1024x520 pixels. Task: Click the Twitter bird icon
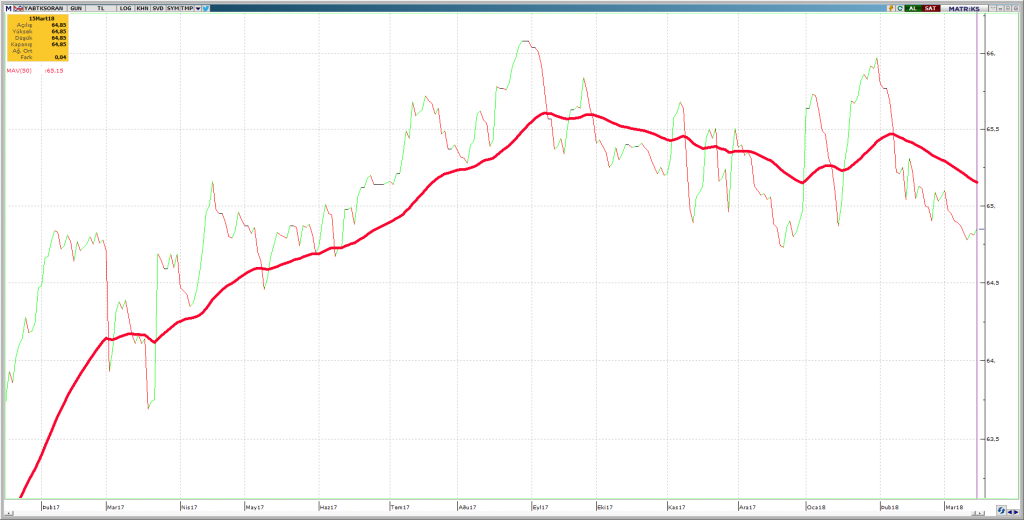click(206, 8)
